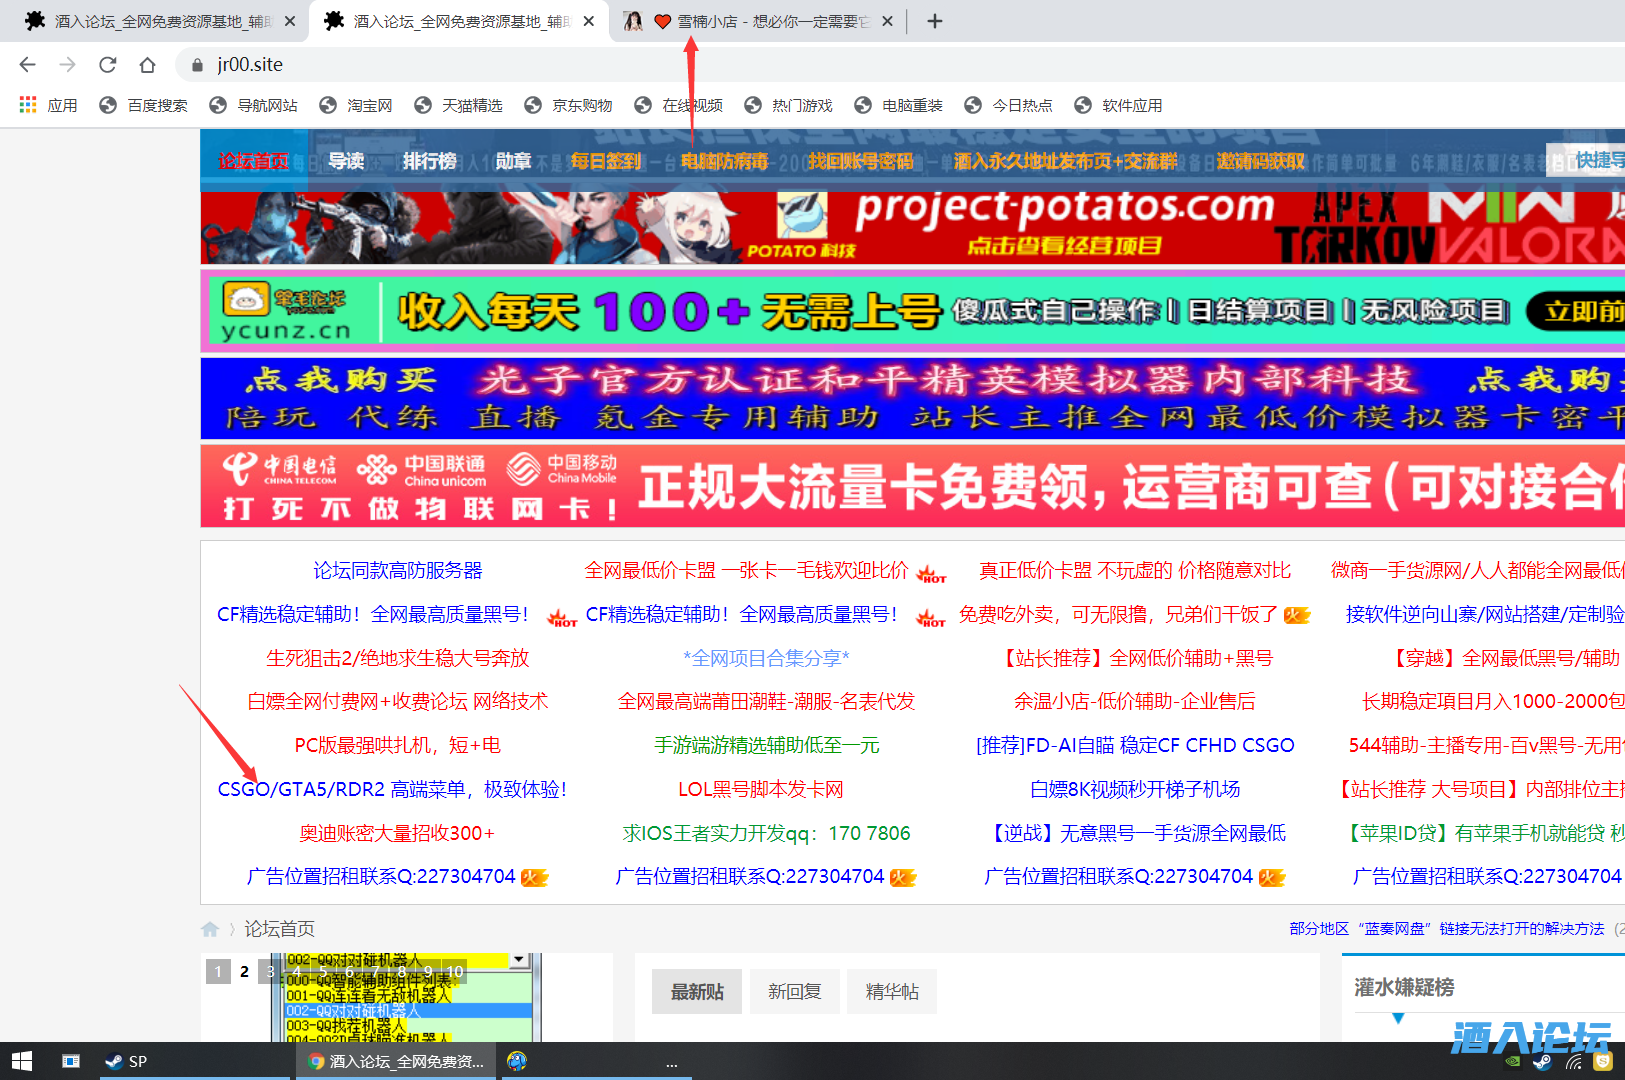Open 论坛同款高防服务器 link

[x=397, y=570]
